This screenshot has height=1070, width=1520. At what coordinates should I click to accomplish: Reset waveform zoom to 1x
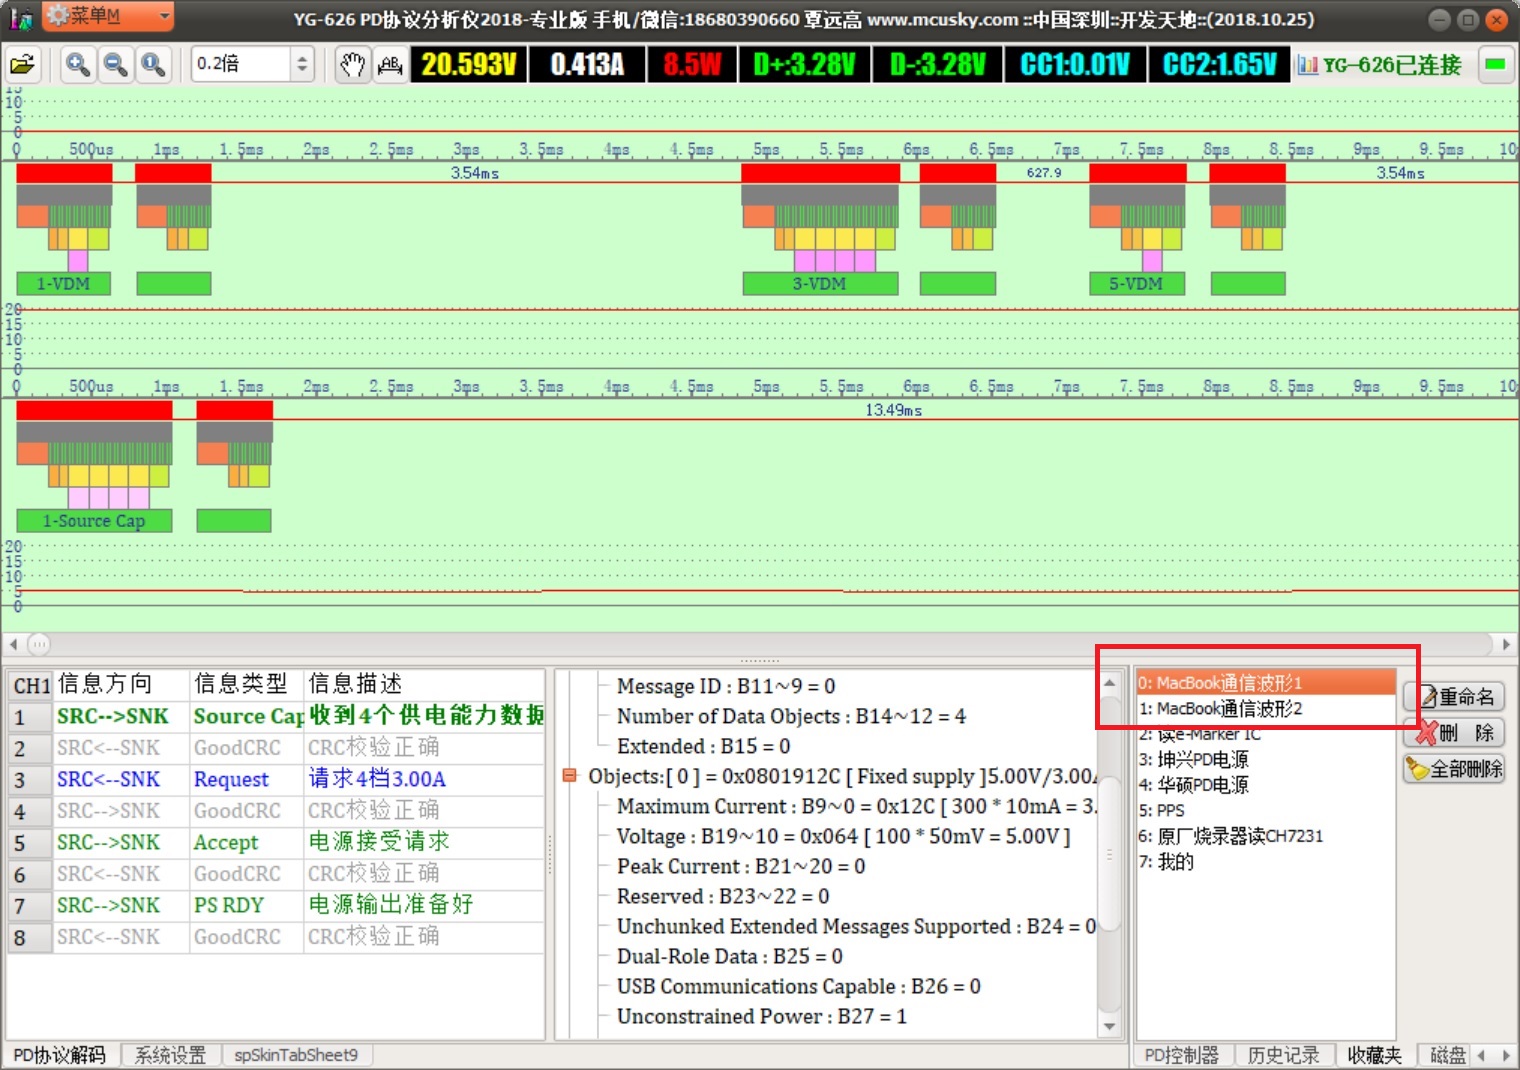(x=153, y=65)
